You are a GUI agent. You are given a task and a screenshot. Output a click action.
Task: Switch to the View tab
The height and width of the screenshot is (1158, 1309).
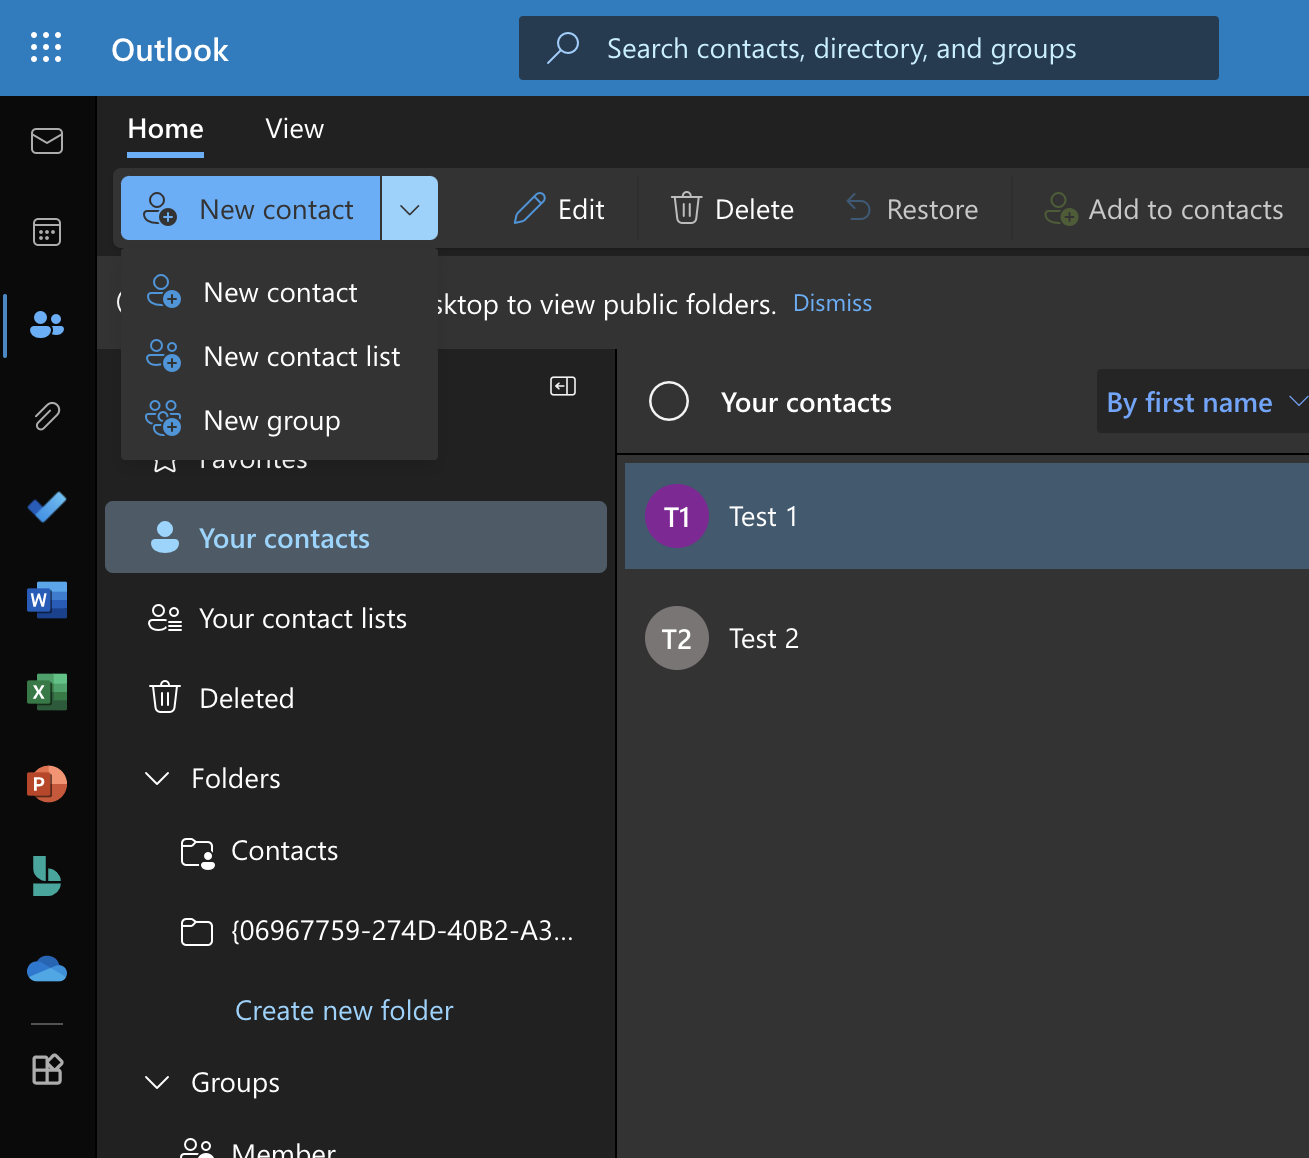pos(295,129)
